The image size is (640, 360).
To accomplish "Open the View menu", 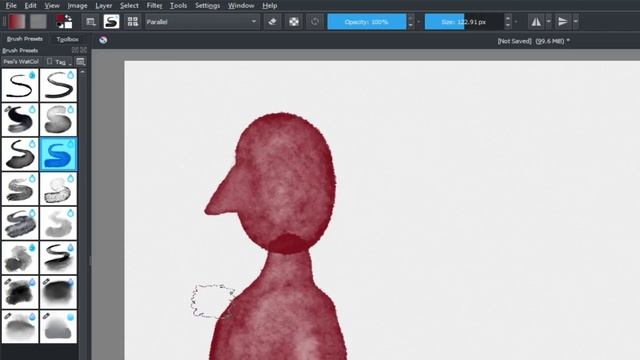I will [x=52, y=5].
